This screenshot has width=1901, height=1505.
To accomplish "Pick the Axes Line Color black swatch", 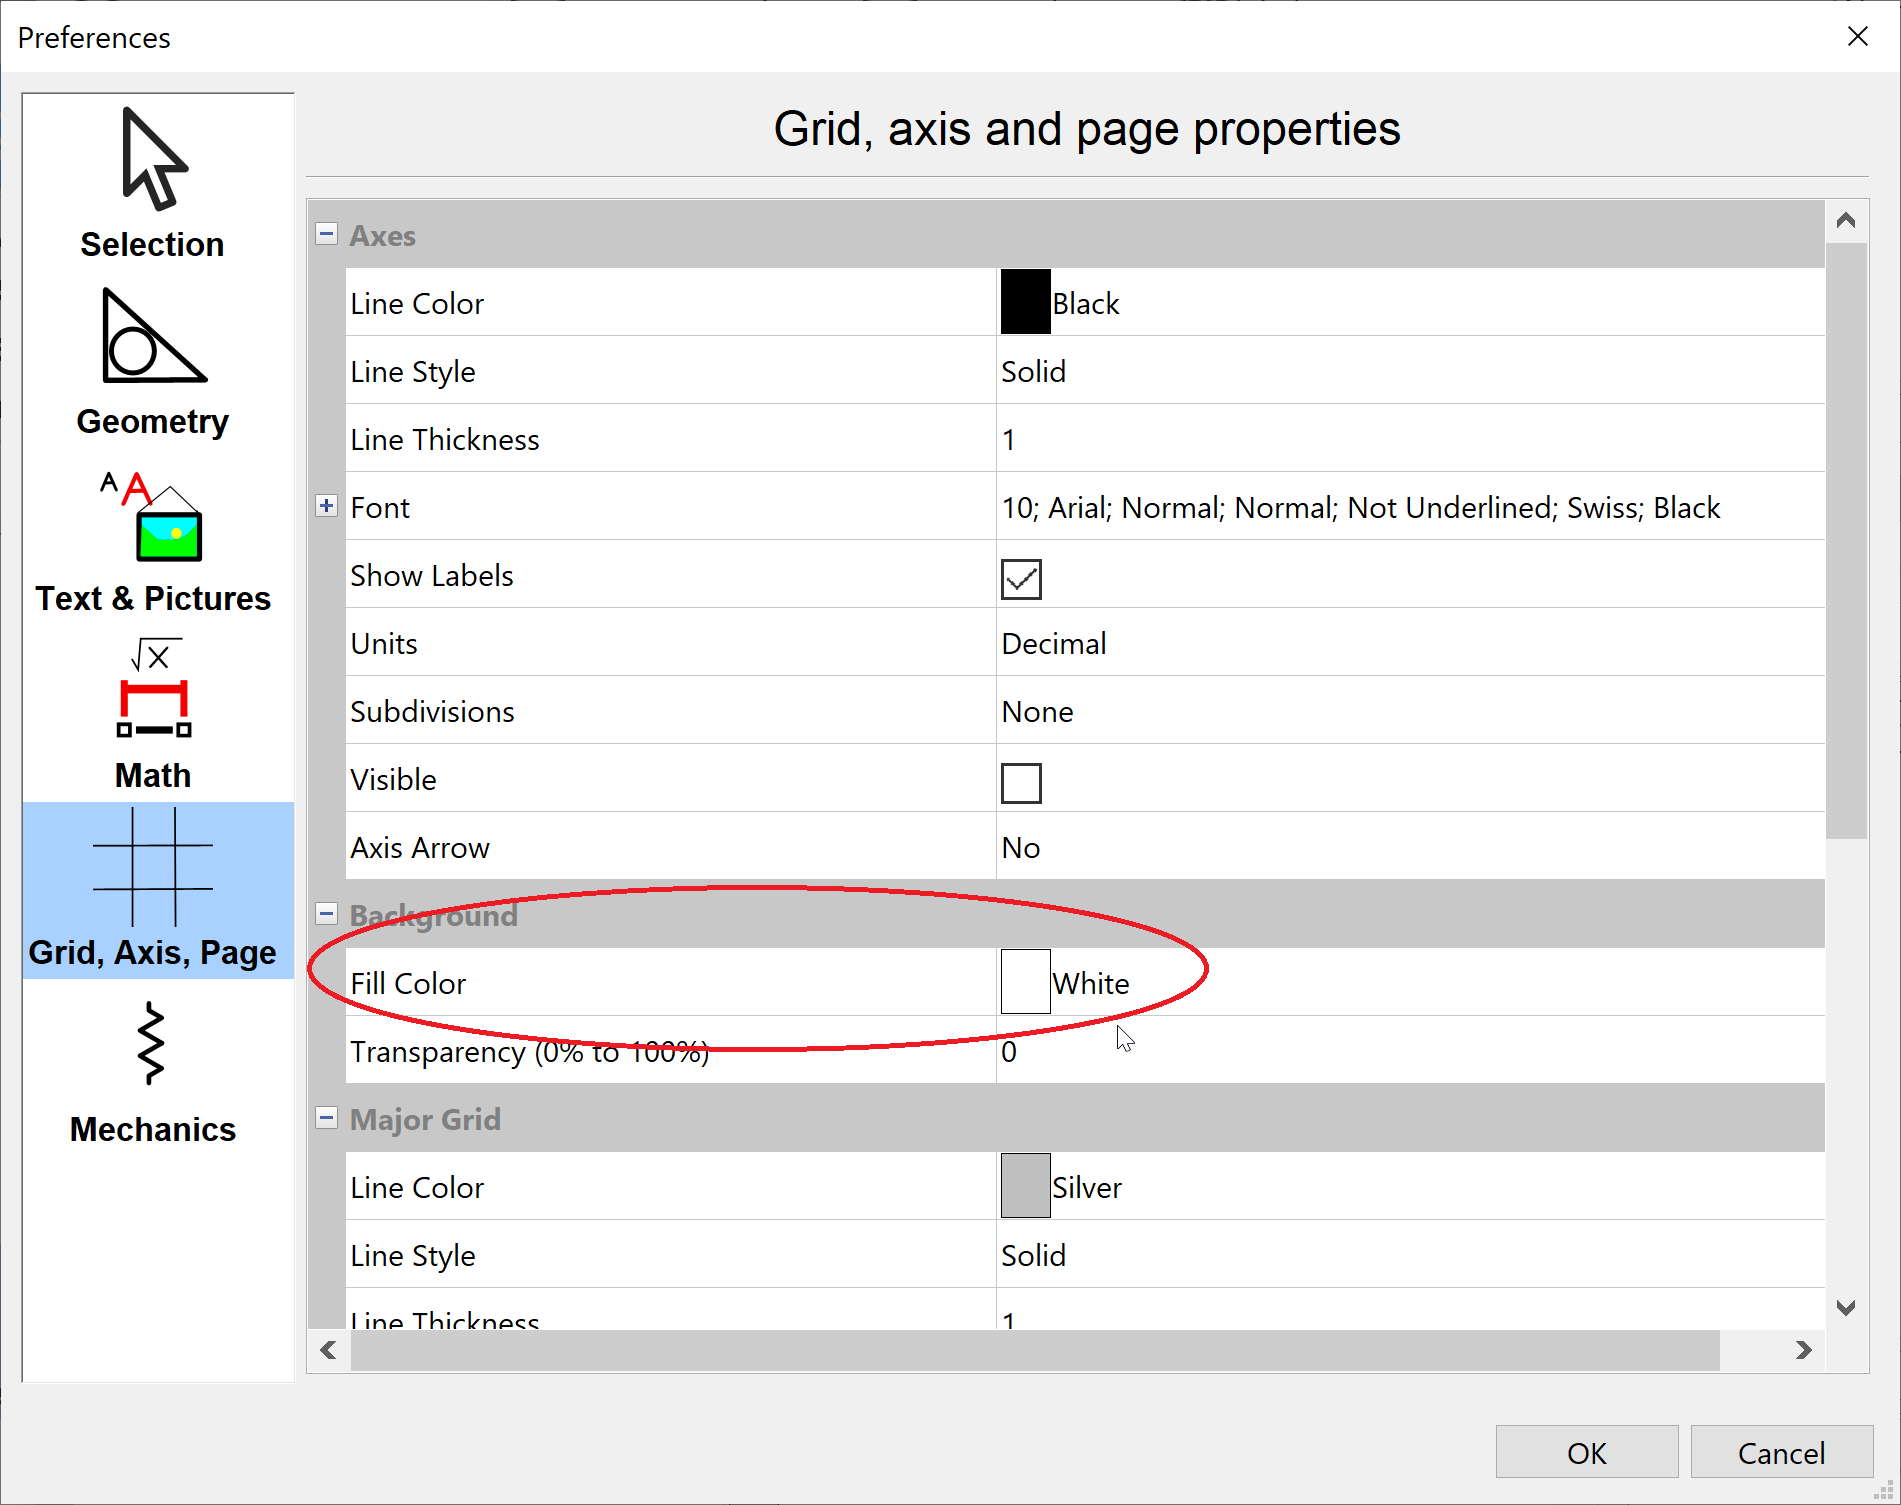I will pyautogui.click(x=1025, y=302).
